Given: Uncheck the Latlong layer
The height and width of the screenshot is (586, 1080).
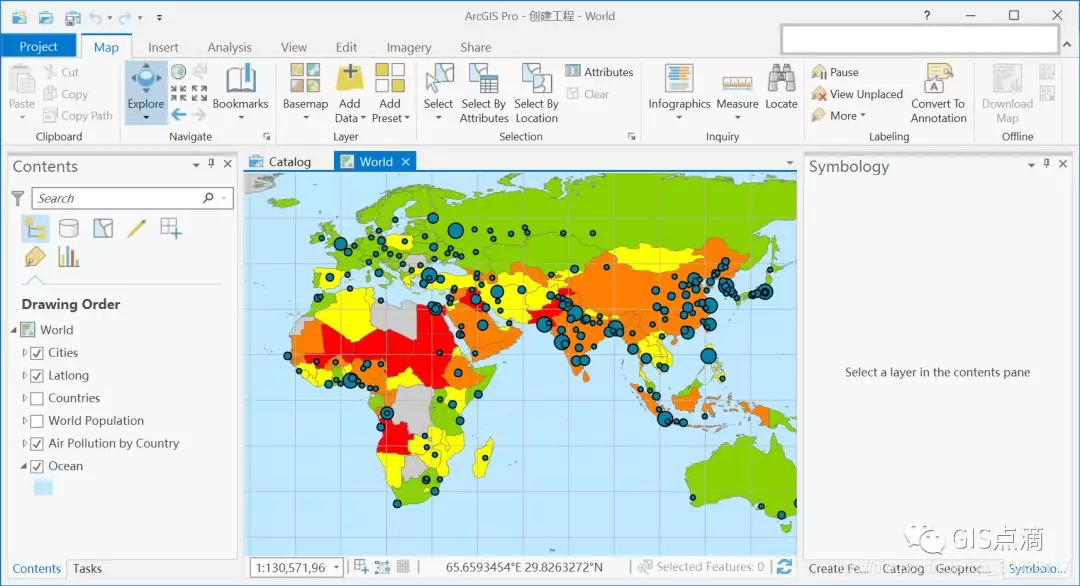Looking at the screenshot, I should coord(37,376).
